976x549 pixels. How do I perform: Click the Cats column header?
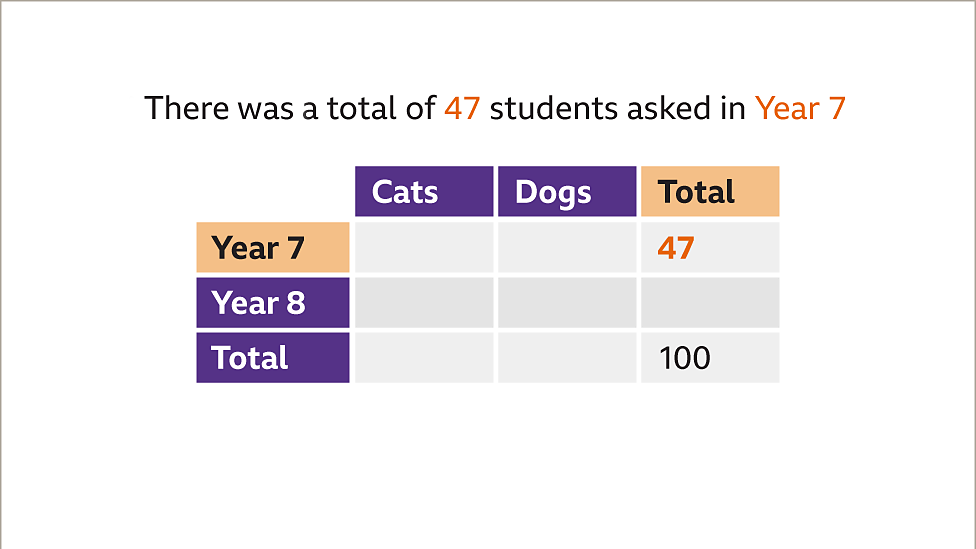[424, 192]
